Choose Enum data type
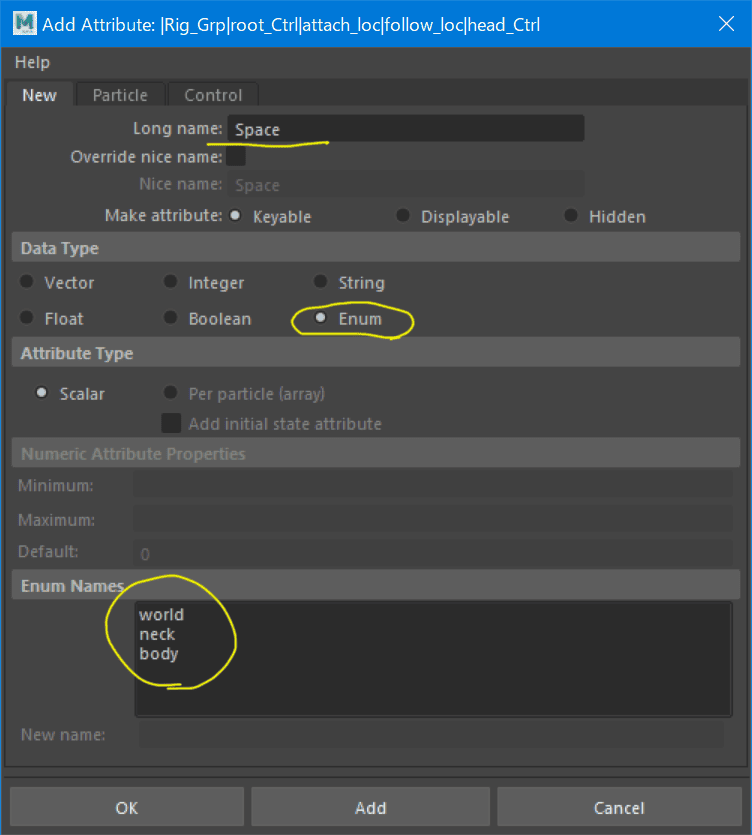Image resolution: width=752 pixels, height=835 pixels. coord(321,318)
